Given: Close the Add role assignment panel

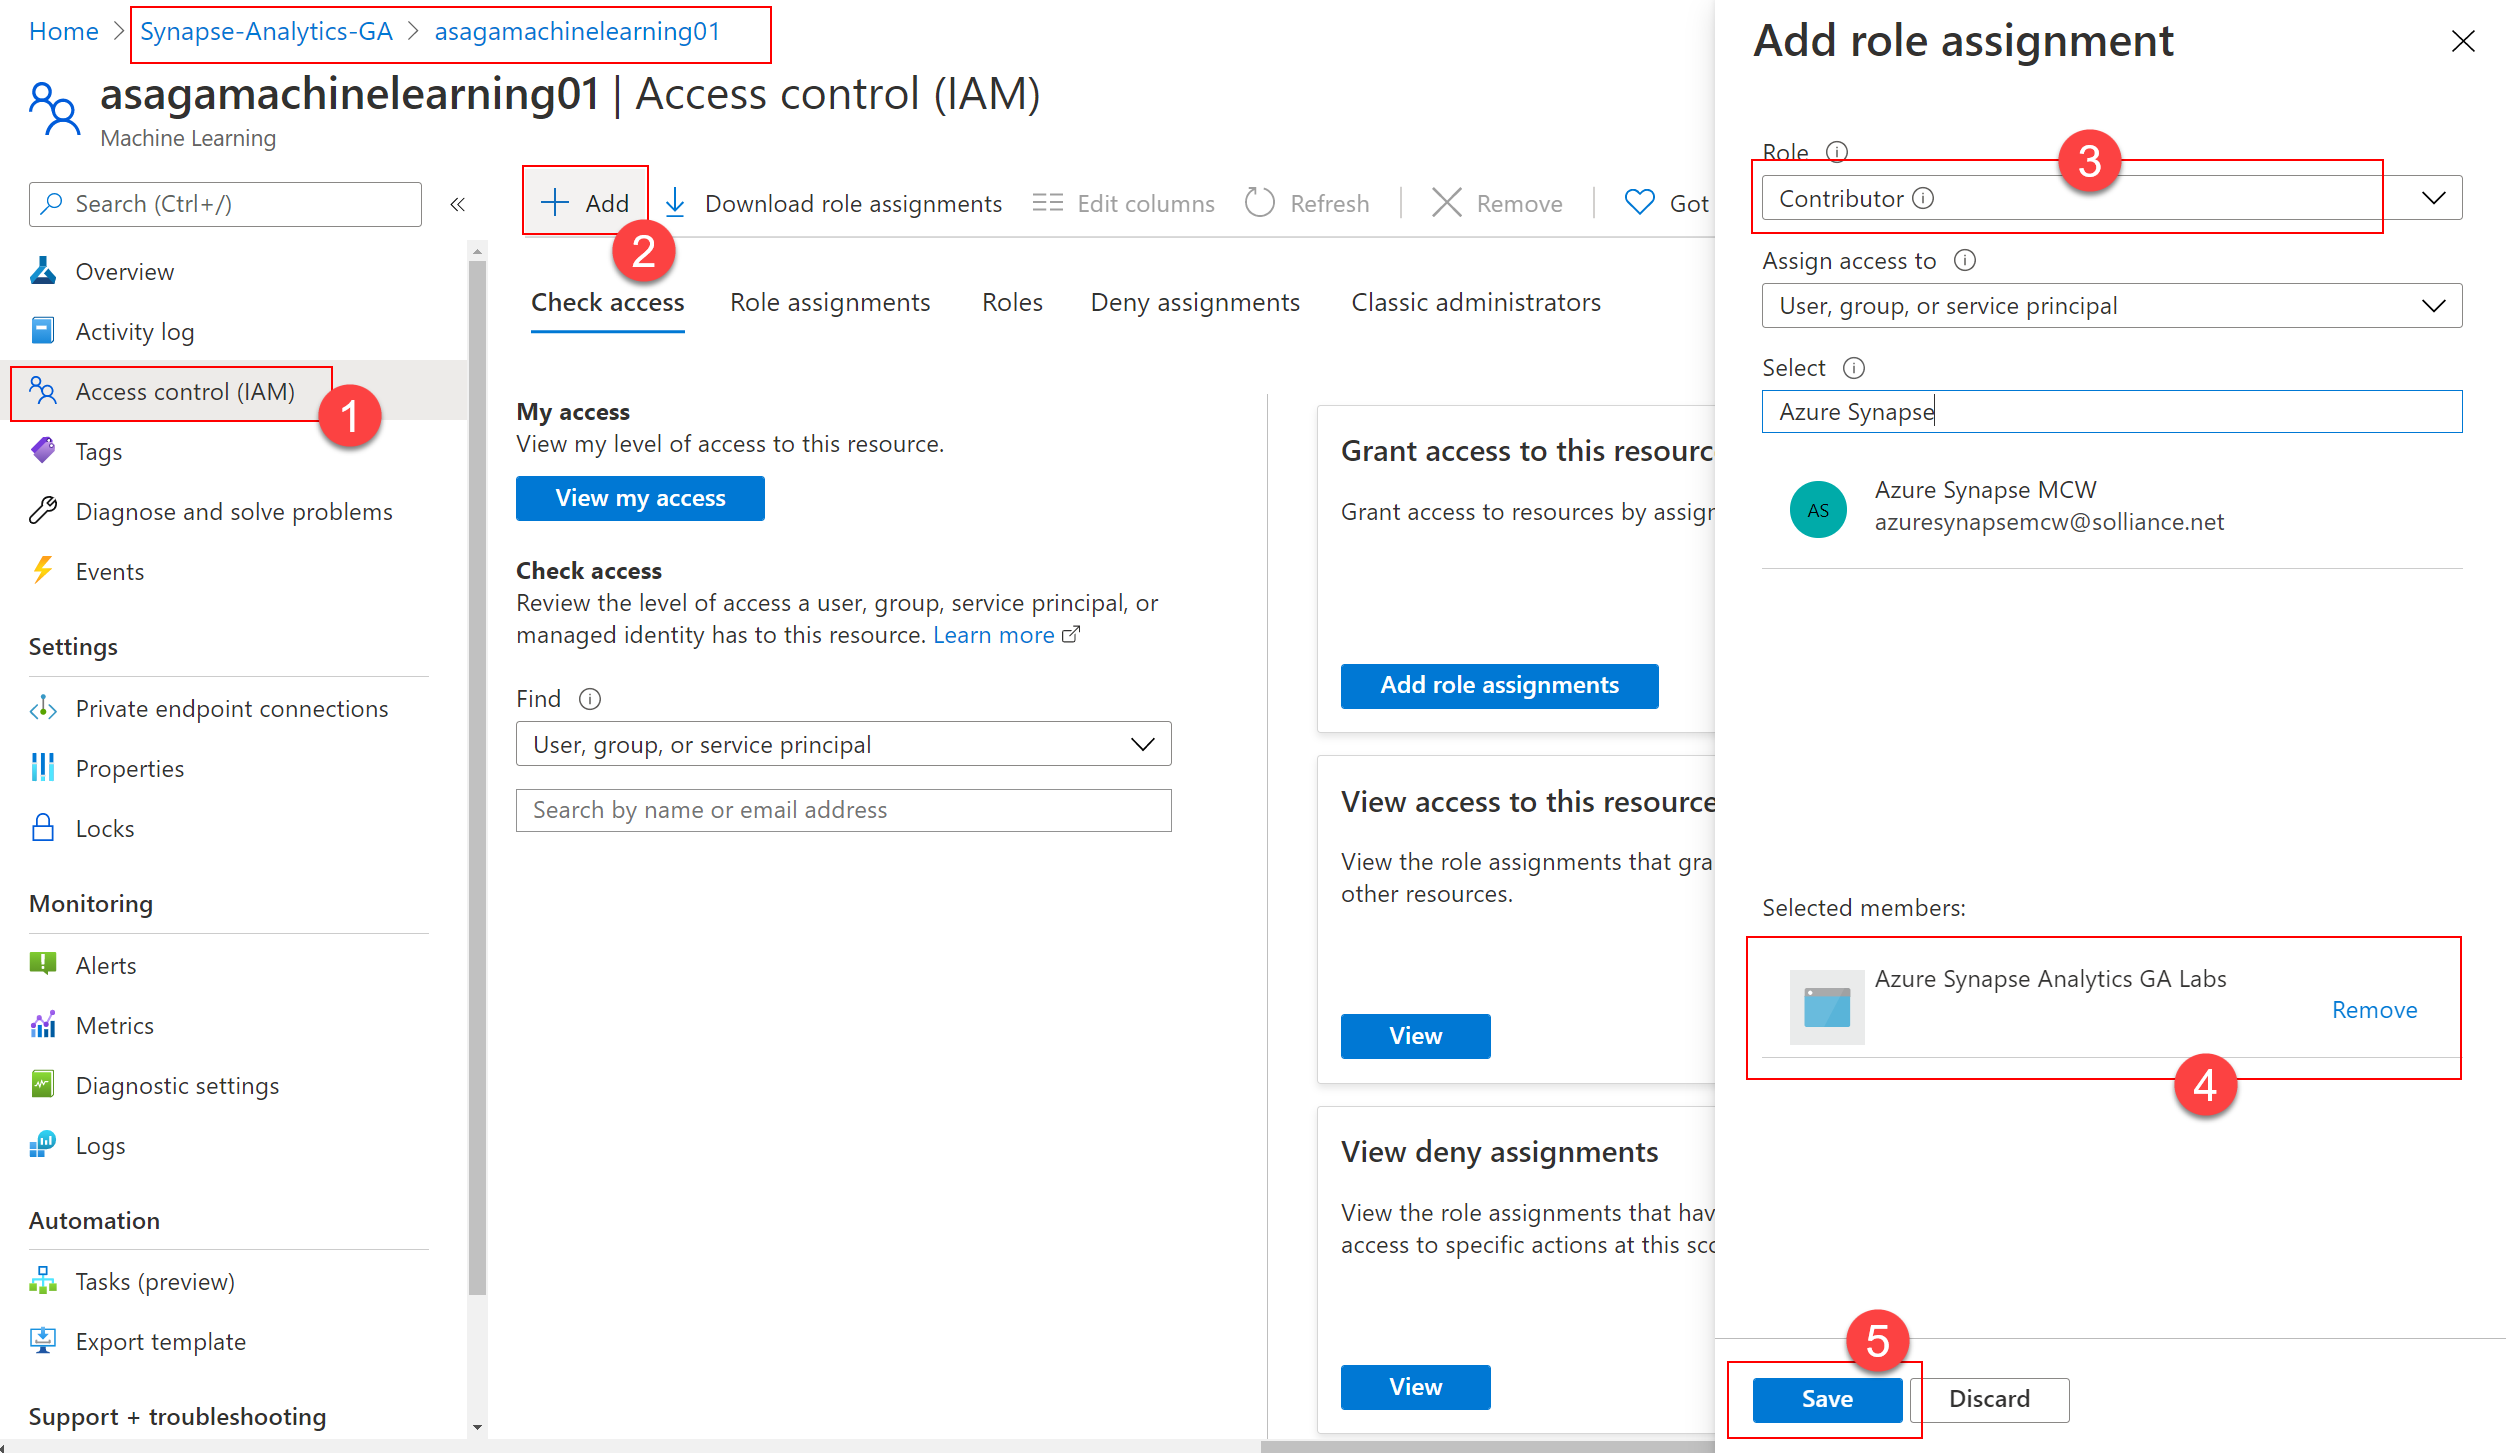Looking at the screenshot, I should [2463, 41].
